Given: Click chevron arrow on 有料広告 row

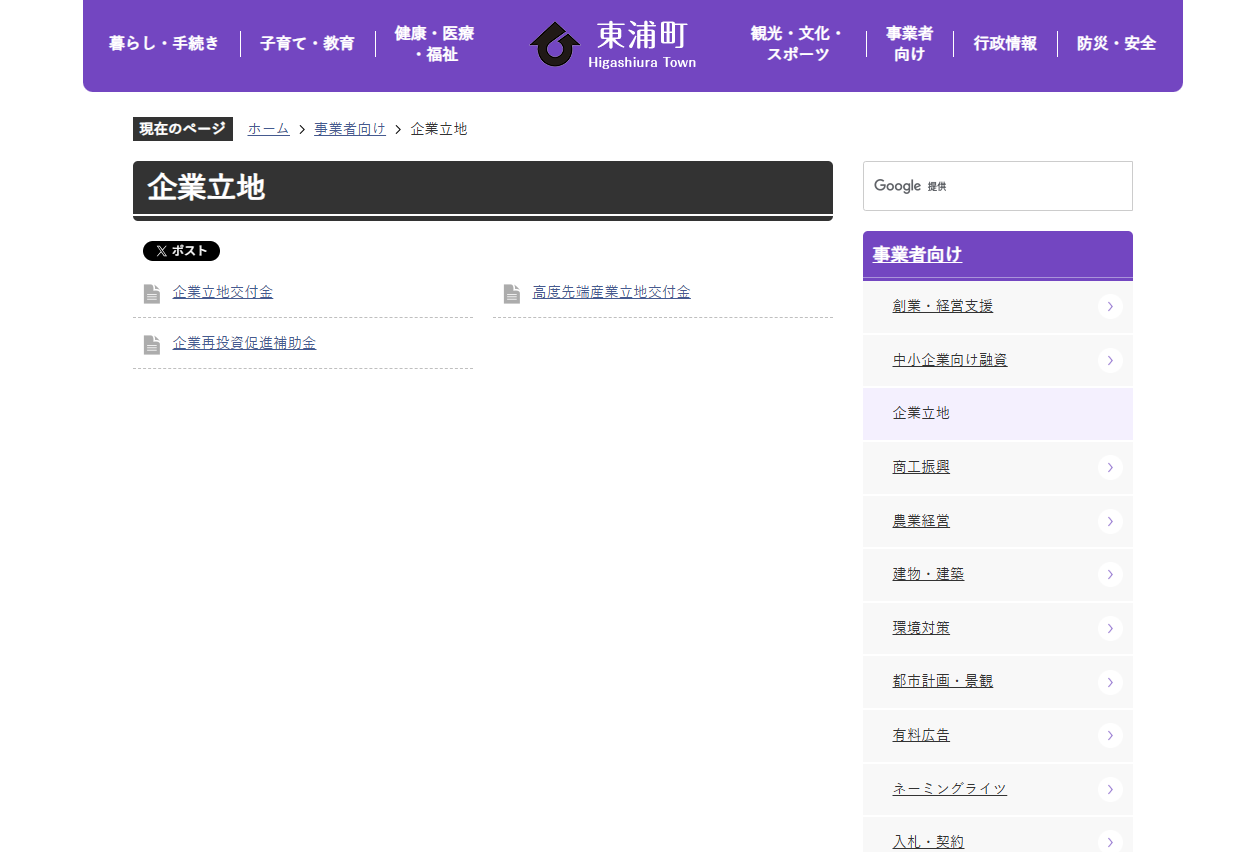Looking at the screenshot, I should (1110, 736).
